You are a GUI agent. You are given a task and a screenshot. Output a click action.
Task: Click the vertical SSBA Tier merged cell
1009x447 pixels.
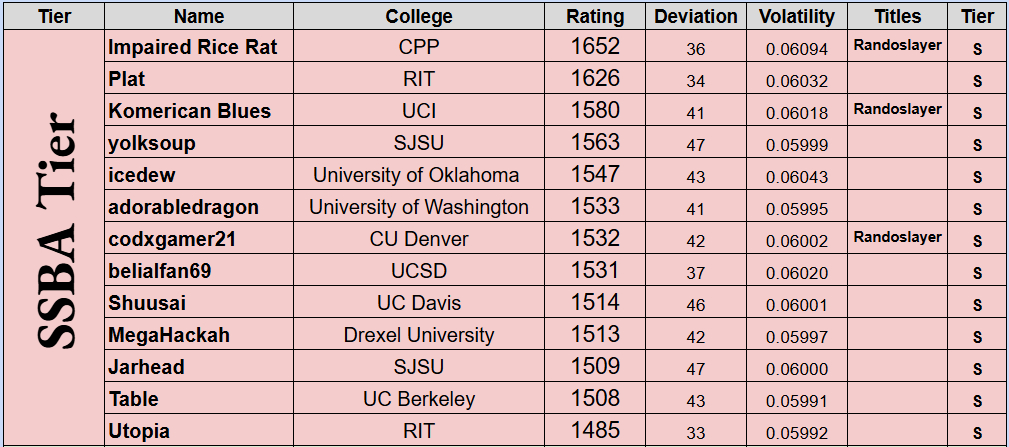[54, 236]
